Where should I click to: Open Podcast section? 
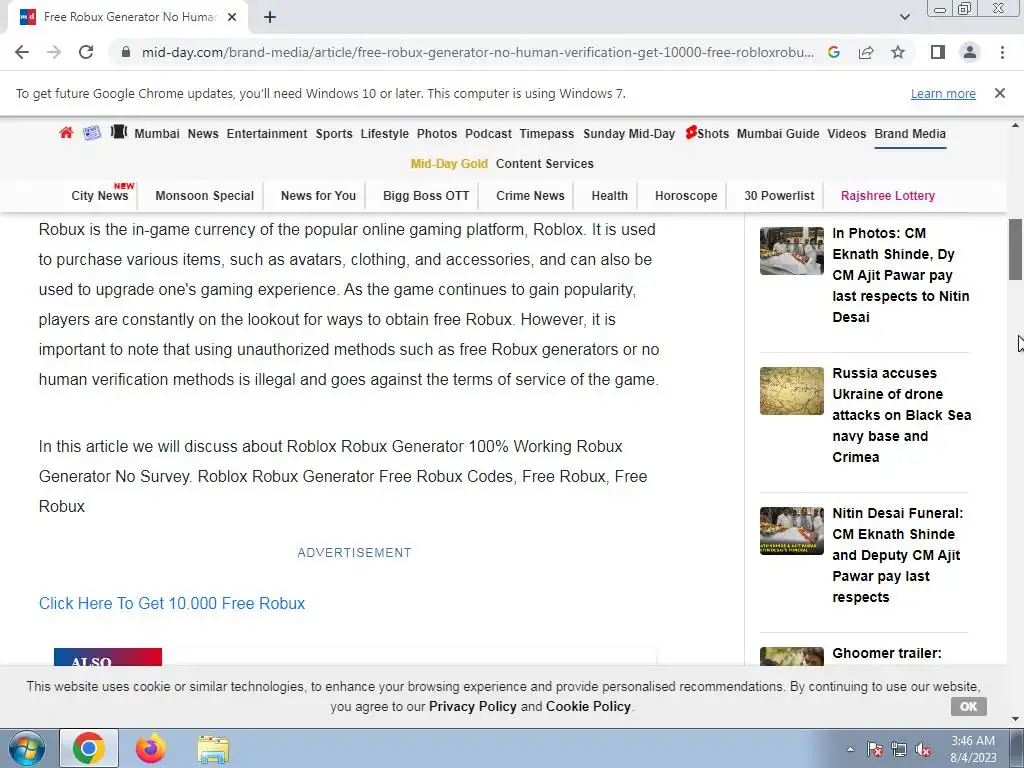tap(488, 134)
